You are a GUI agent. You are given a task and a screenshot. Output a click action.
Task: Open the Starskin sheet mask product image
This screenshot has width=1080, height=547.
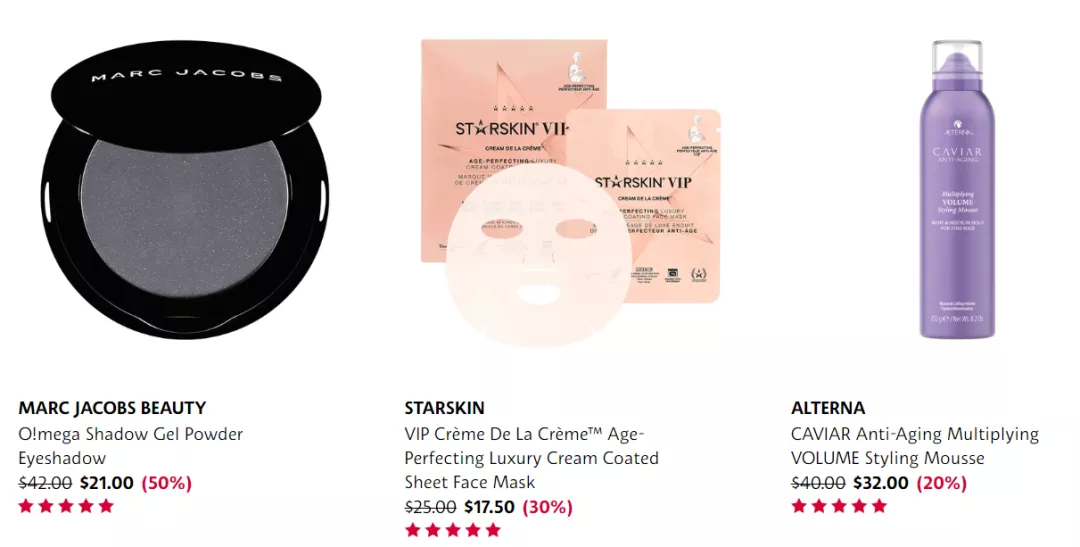click(571, 192)
